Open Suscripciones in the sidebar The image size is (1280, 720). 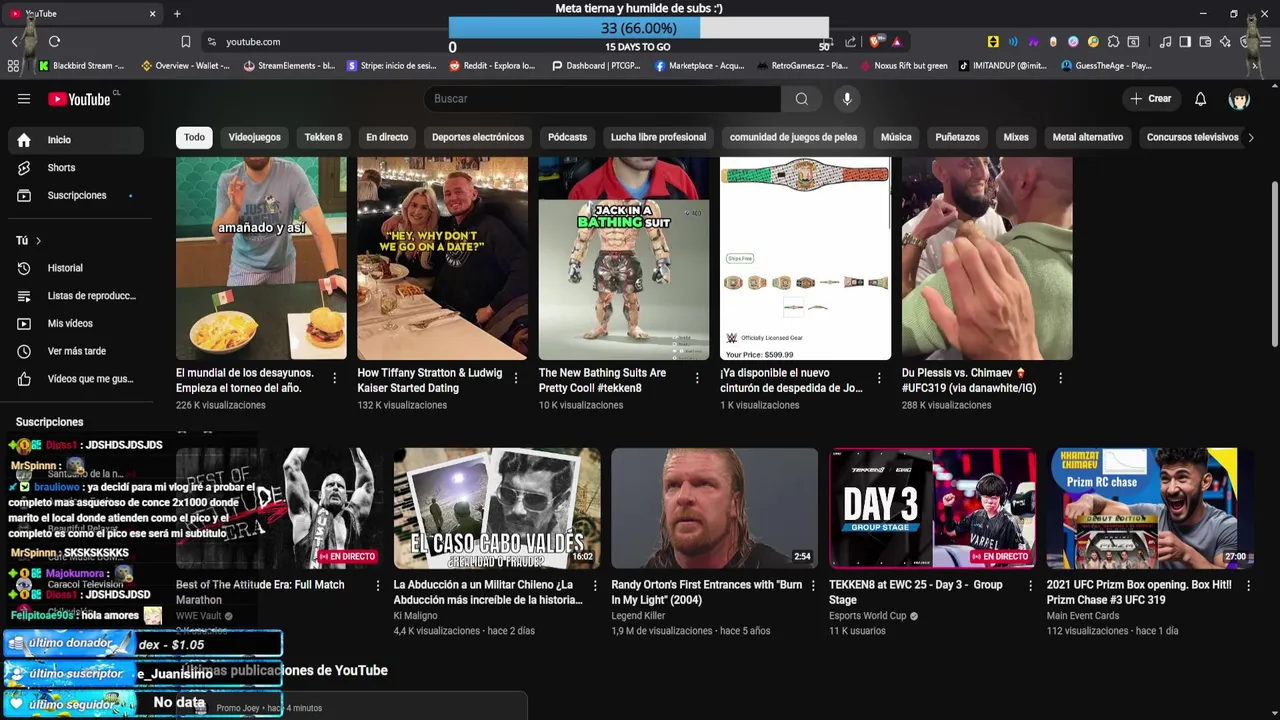click(76, 196)
